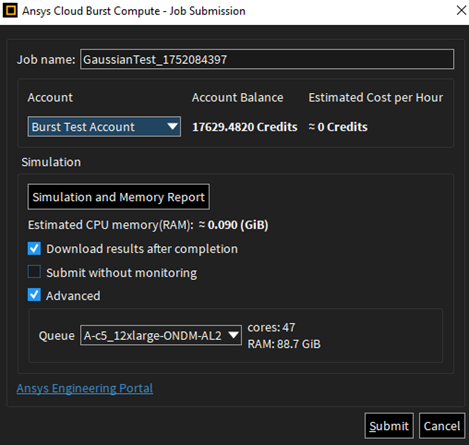Open Simulation and Memory Report

pos(119,197)
